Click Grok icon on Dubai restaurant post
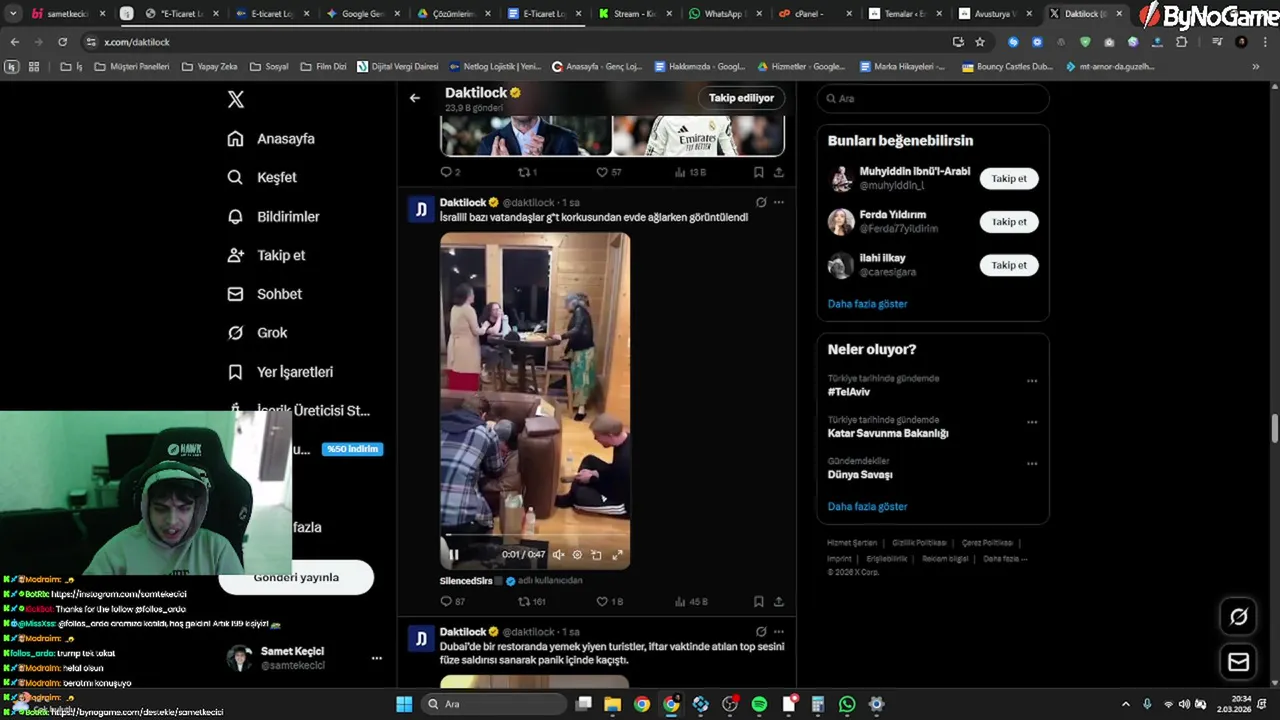Viewport: 1280px width, 720px height. (761, 632)
